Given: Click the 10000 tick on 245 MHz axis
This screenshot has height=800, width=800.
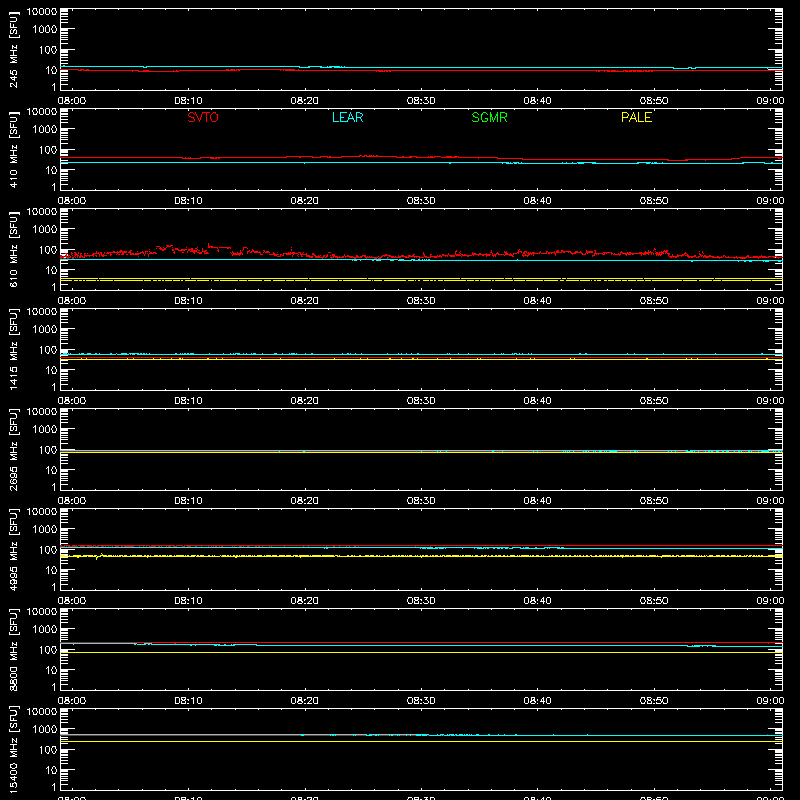Looking at the screenshot, I should pos(42,11).
